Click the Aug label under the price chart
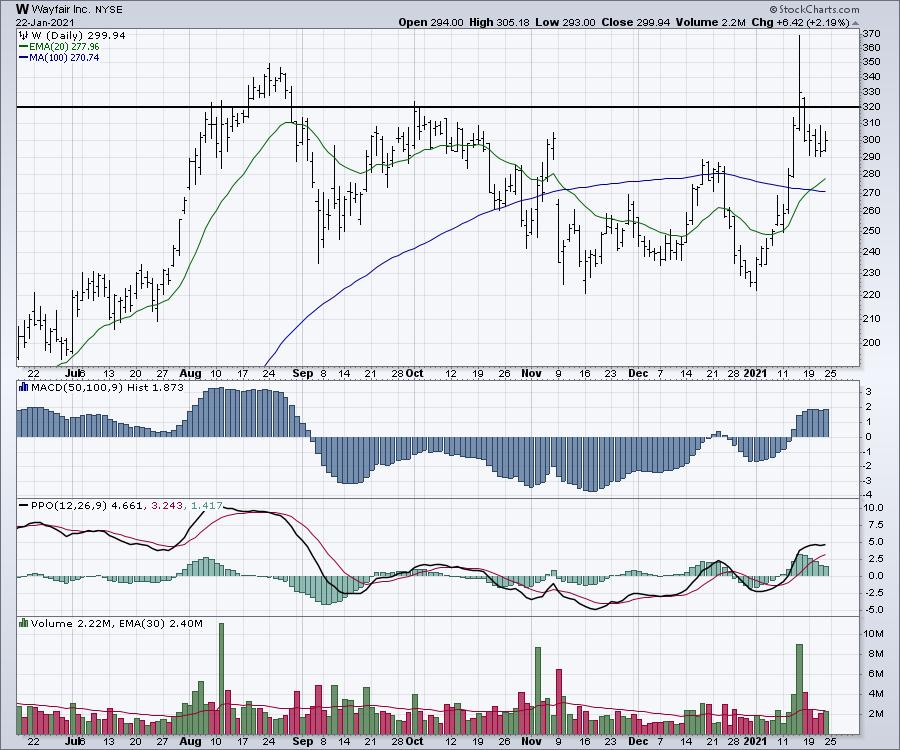 pos(190,374)
